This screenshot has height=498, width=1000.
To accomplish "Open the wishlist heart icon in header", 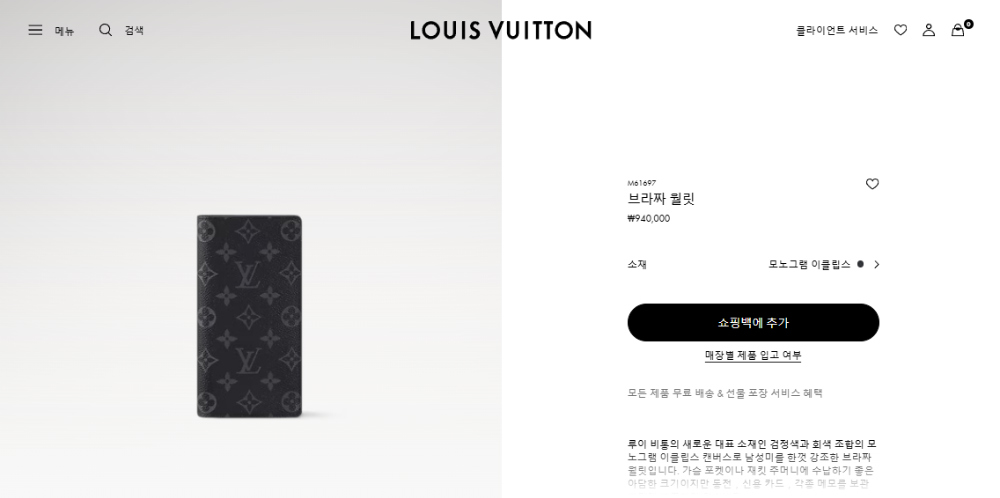I will (901, 30).
